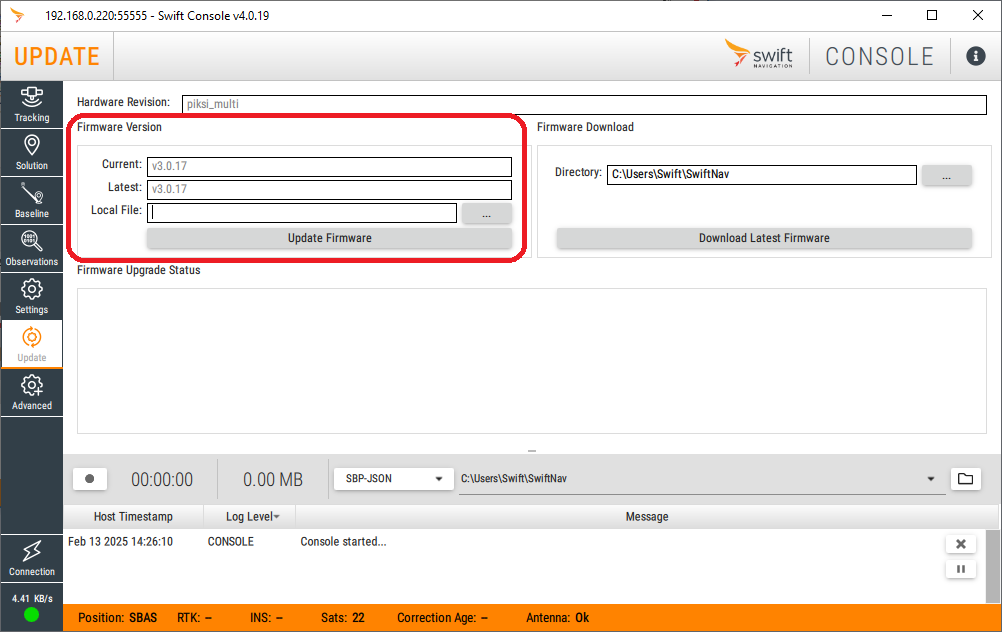
Task: Open the Connection dialog from sidebar
Action: (31, 559)
